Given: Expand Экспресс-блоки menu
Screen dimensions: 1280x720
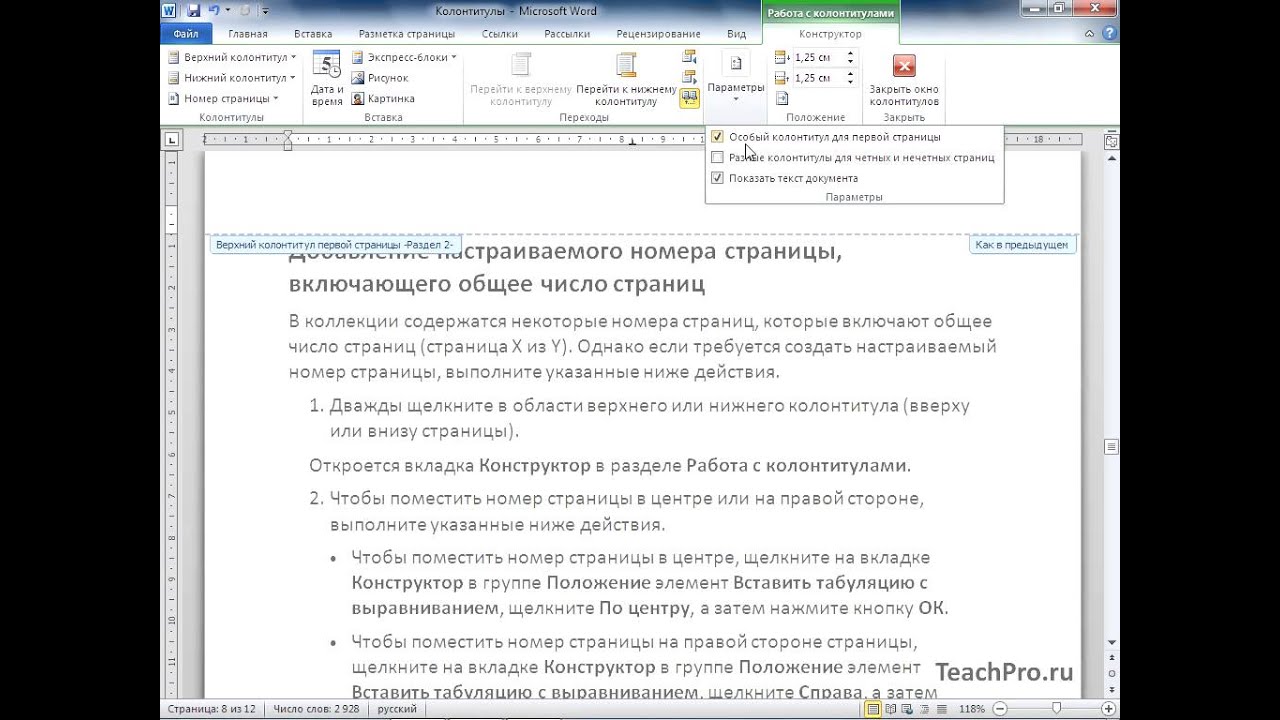Looking at the screenshot, I should point(404,57).
